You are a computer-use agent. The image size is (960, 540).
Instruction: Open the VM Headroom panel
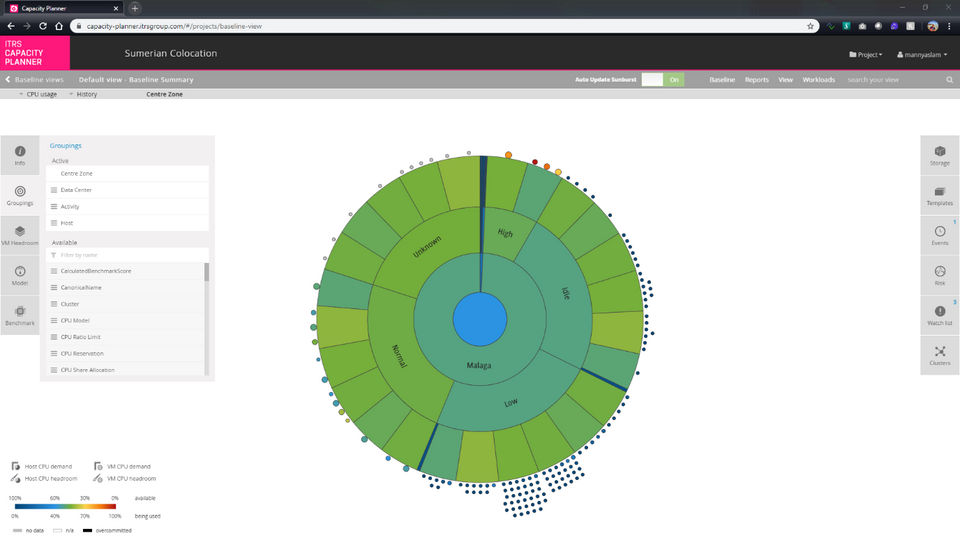(20, 235)
